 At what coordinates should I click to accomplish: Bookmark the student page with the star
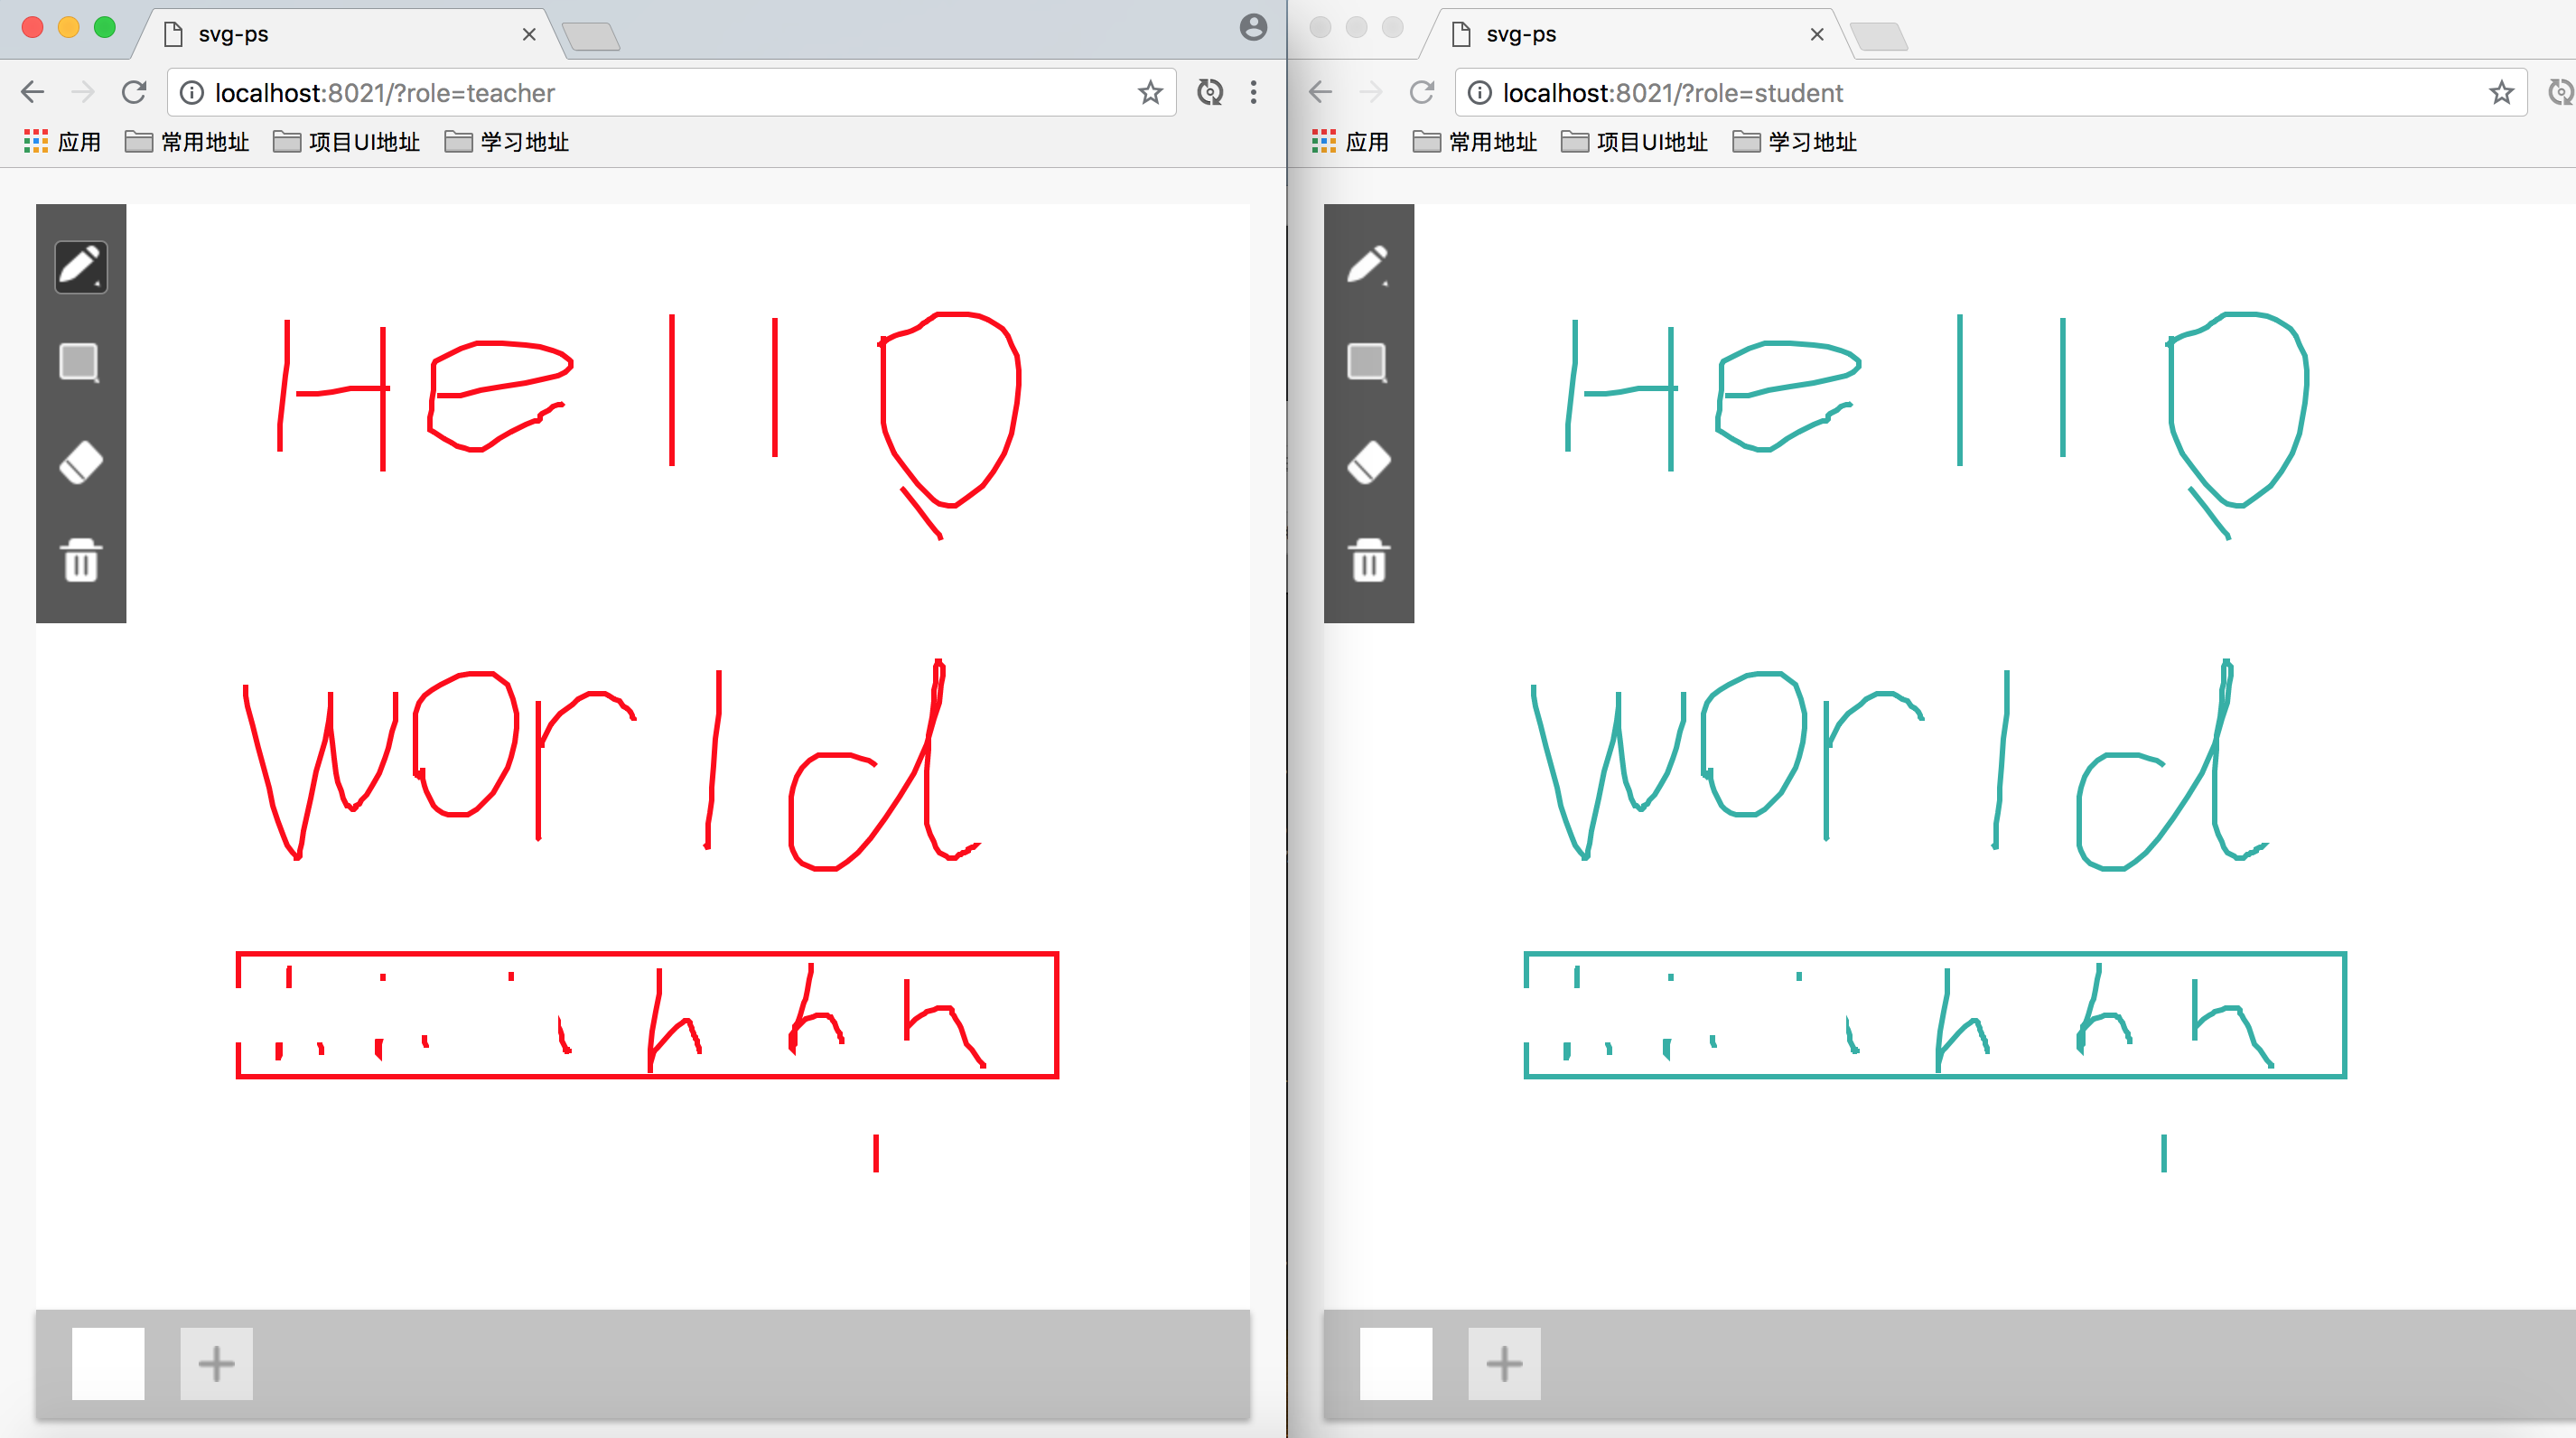click(x=2501, y=93)
